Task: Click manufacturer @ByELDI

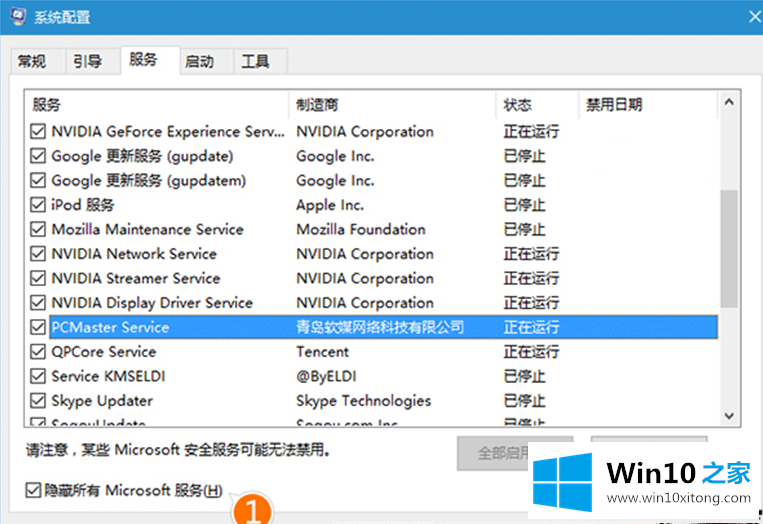Action: [327, 376]
